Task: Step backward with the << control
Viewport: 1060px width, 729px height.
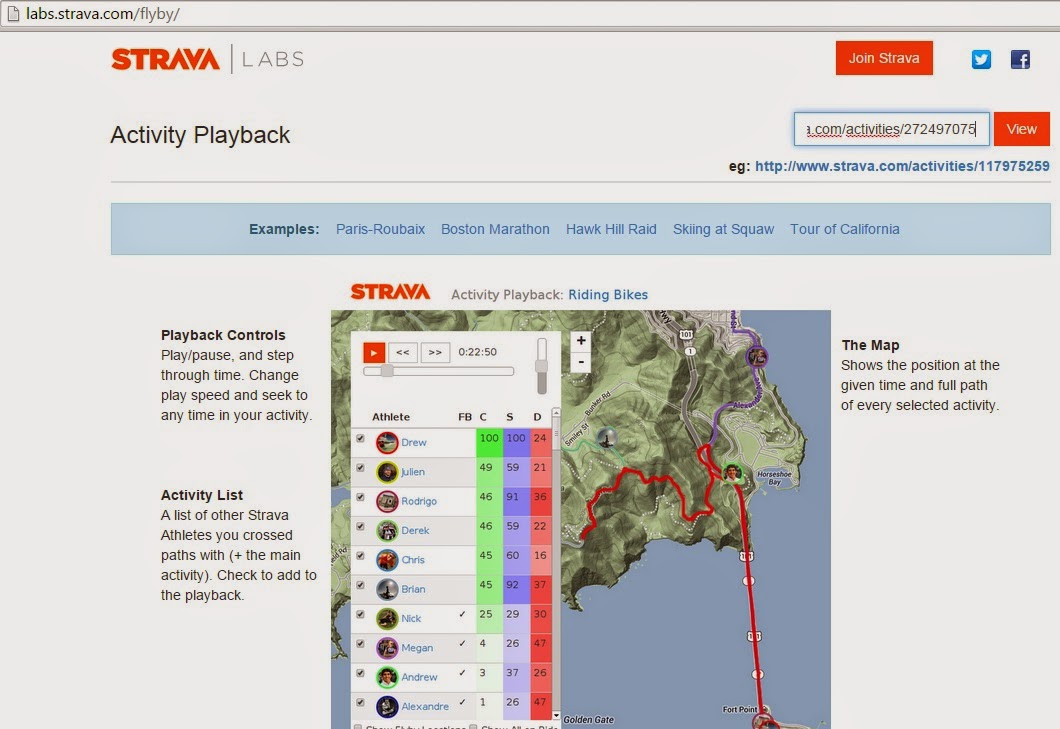Action: tap(404, 352)
